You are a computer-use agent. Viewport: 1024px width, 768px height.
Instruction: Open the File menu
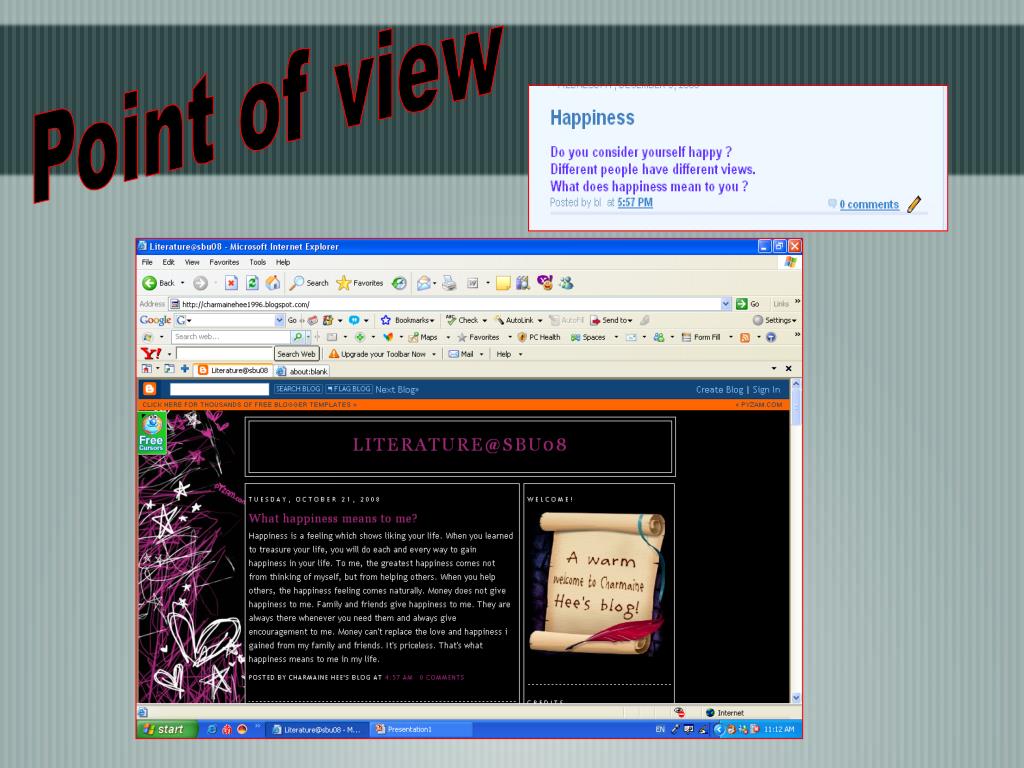tap(147, 262)
